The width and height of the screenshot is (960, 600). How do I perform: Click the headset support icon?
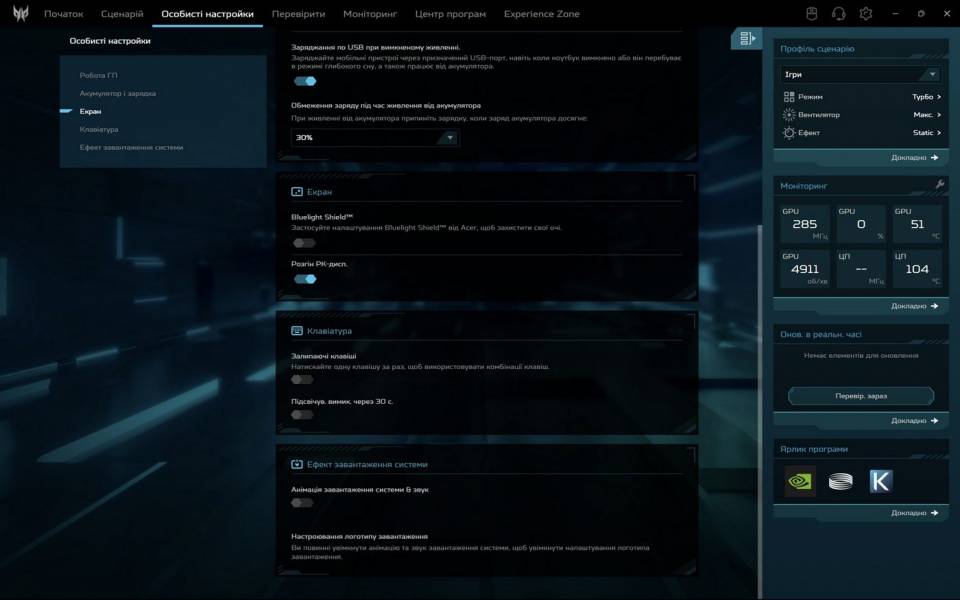pyautogui.click(x=839, y=14)
